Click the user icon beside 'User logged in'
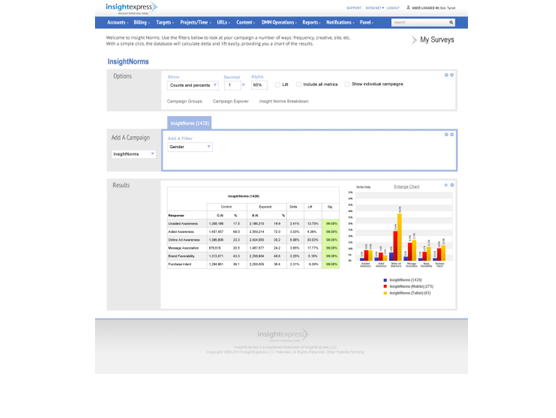556x418 pixels. click(408, 7)
